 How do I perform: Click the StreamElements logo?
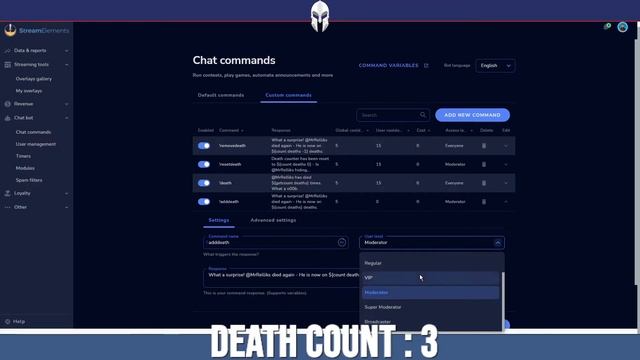(x=36, y=30)
